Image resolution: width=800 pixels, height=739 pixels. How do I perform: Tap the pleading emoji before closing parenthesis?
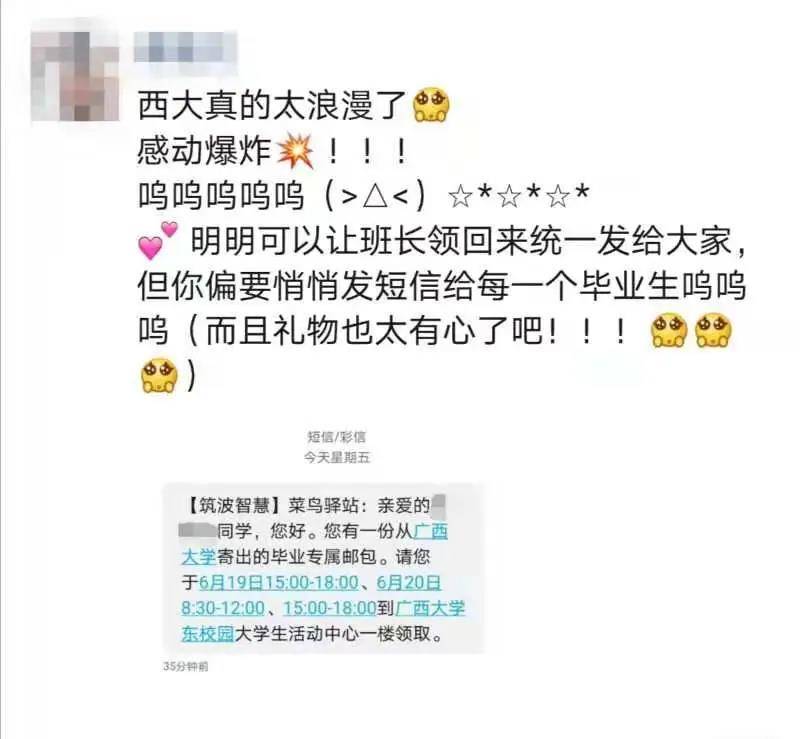coord(159,376)
